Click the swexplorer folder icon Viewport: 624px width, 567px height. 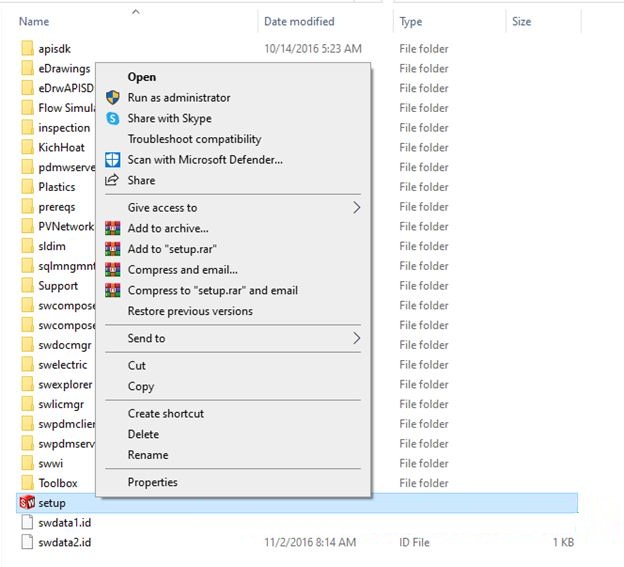coord(27,384)
